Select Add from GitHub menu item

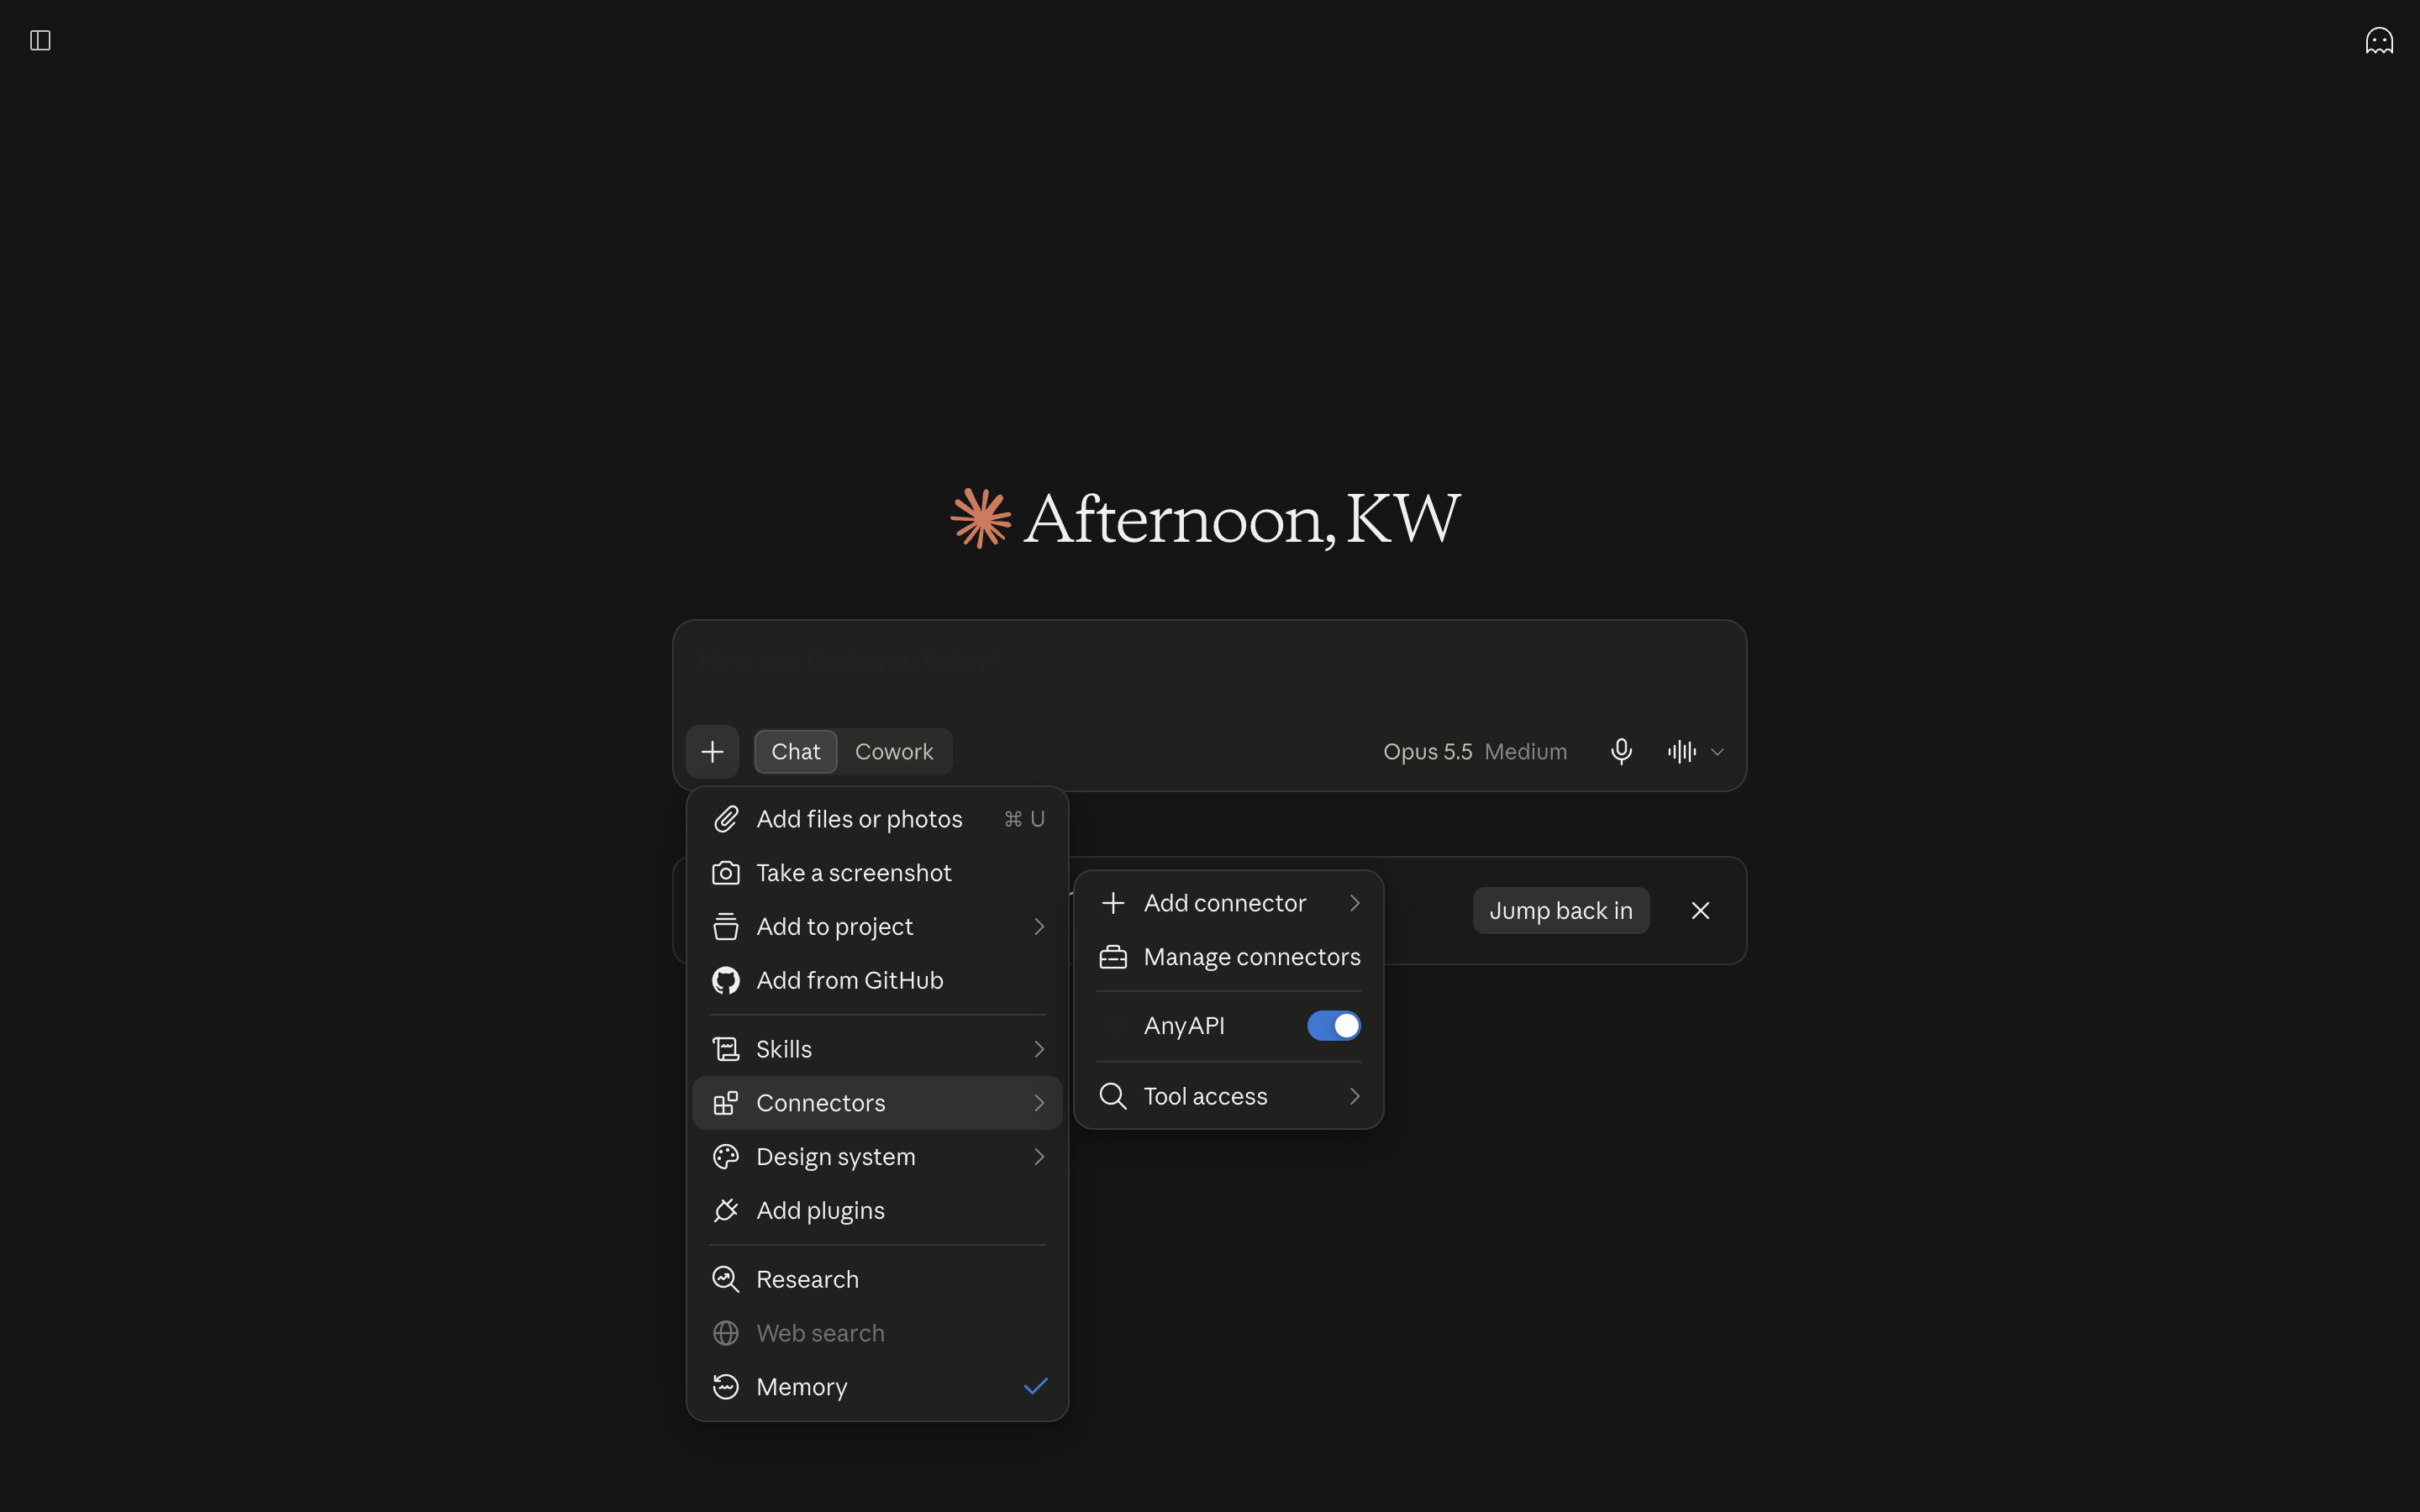pyautogui.click(x=877, y=980)
